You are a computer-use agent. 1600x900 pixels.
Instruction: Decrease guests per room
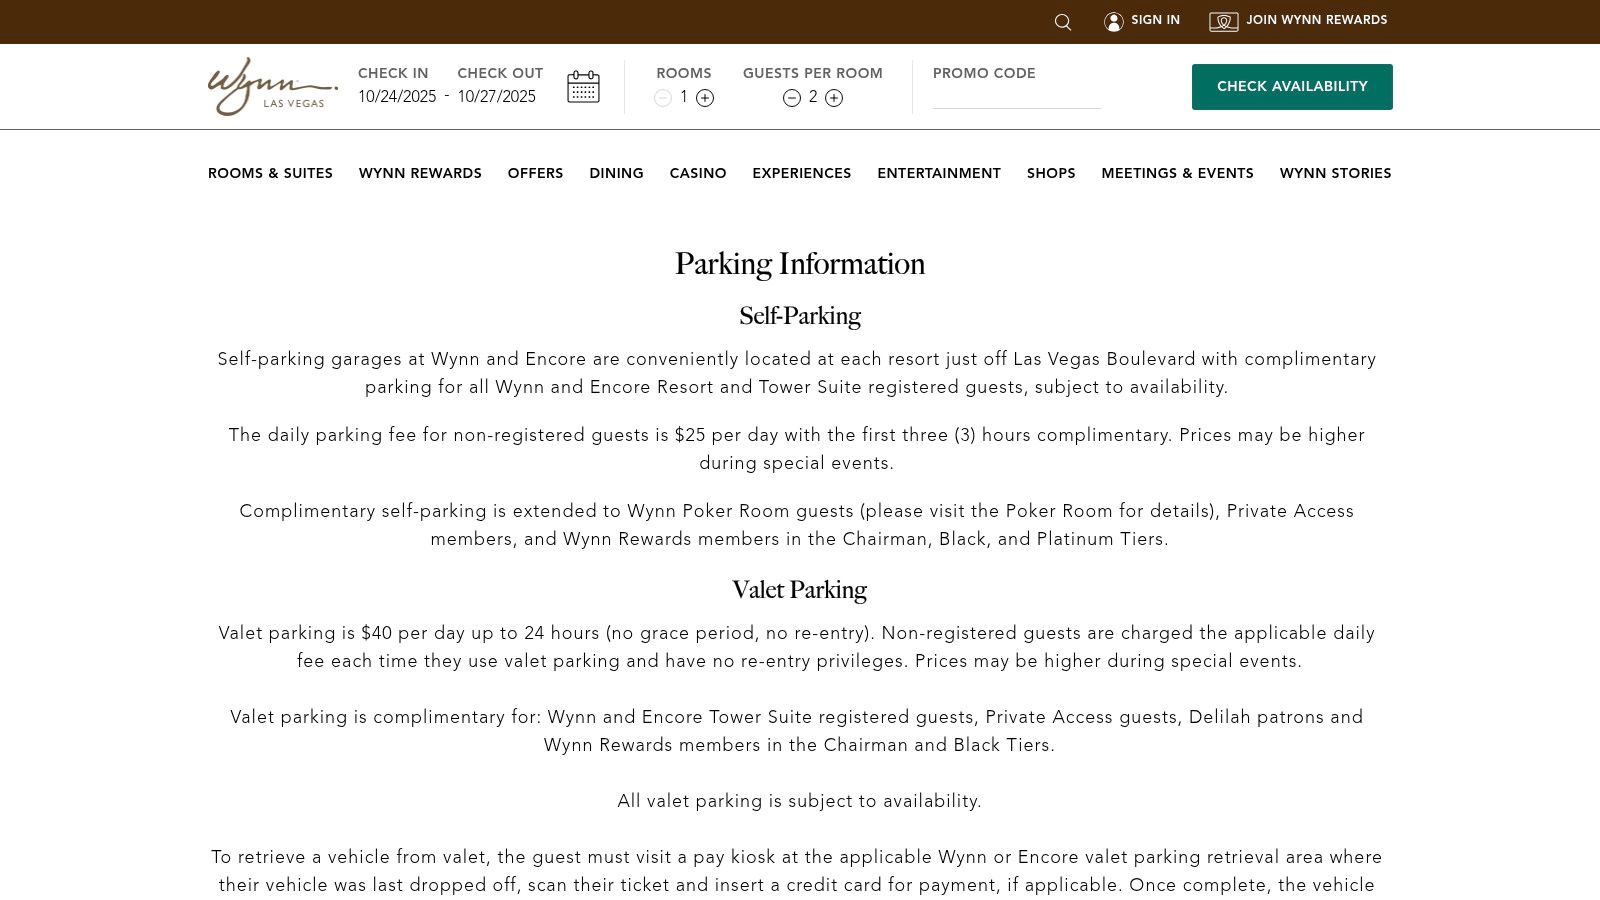tap(792, 98)
